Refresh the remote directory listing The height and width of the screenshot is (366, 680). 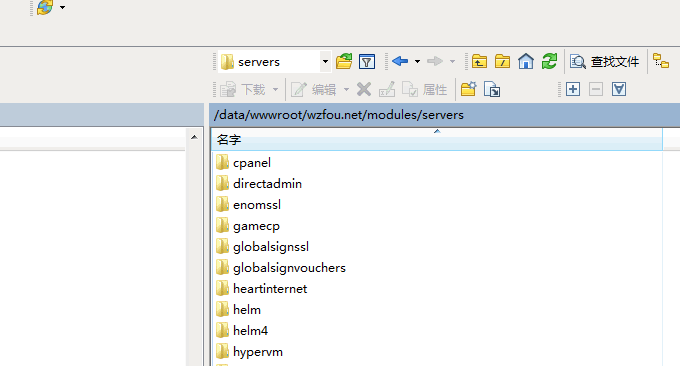pyautogui.click(x=549, y=62)
